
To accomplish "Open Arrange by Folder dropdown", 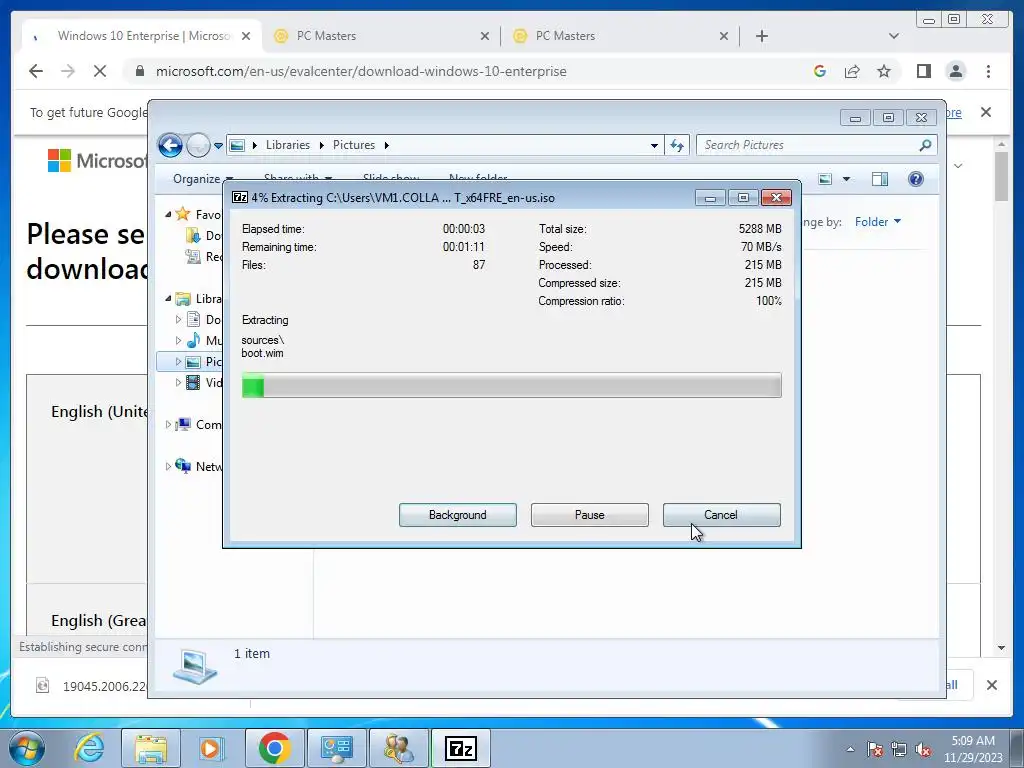I will click(877, 222).
